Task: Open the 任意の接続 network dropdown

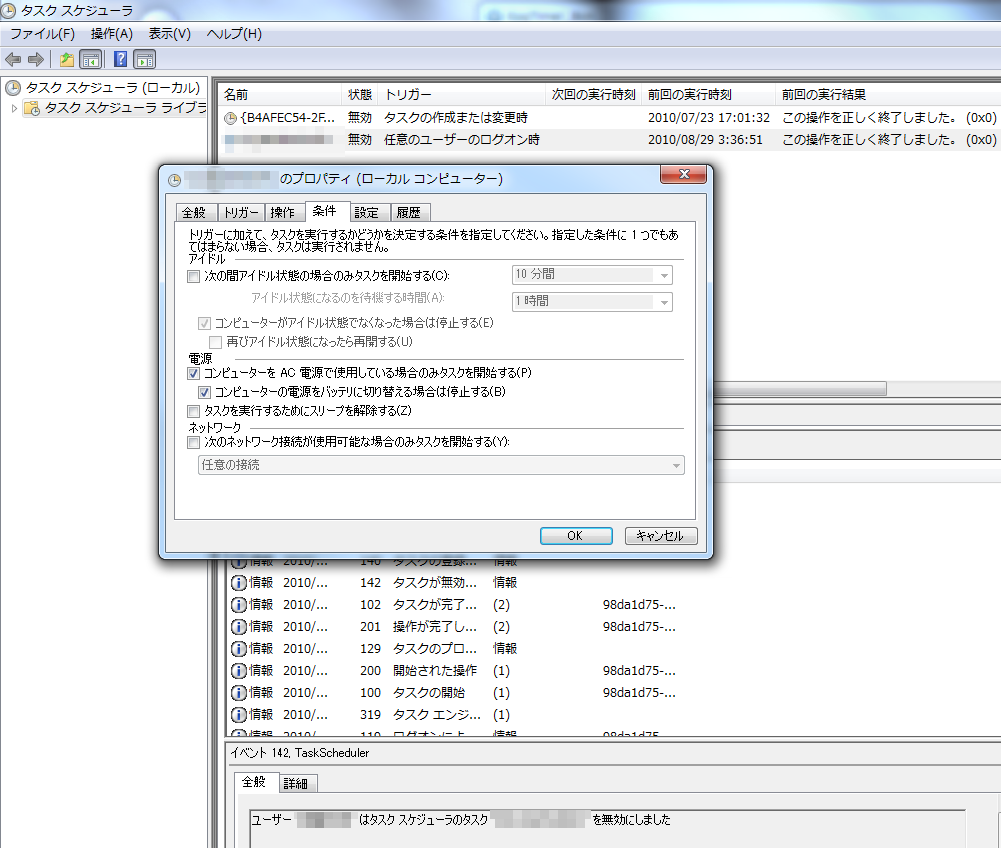Action: coord(676,466)
